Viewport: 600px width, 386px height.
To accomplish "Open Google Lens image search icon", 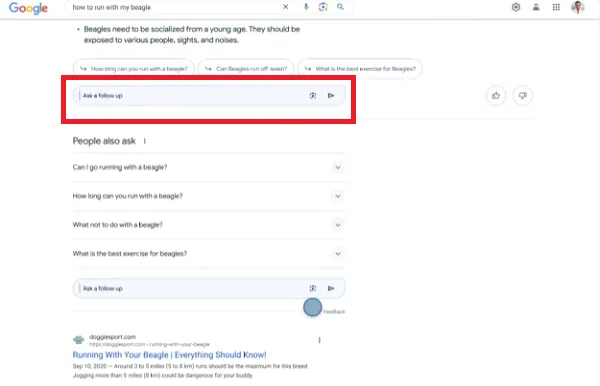I will pos(323,7).
